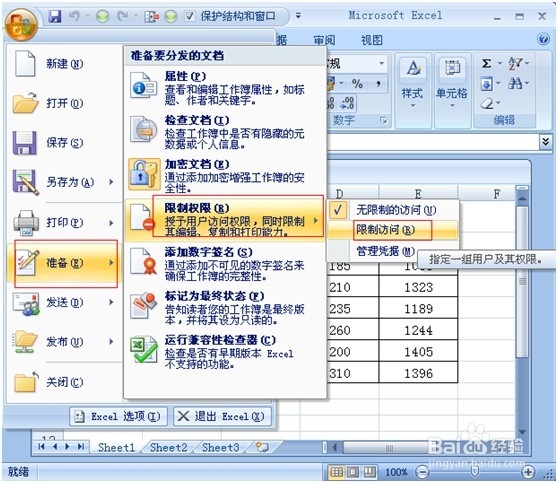Select 准备(E) in the Office menu

pyautogui.click(x=64, y=263)
